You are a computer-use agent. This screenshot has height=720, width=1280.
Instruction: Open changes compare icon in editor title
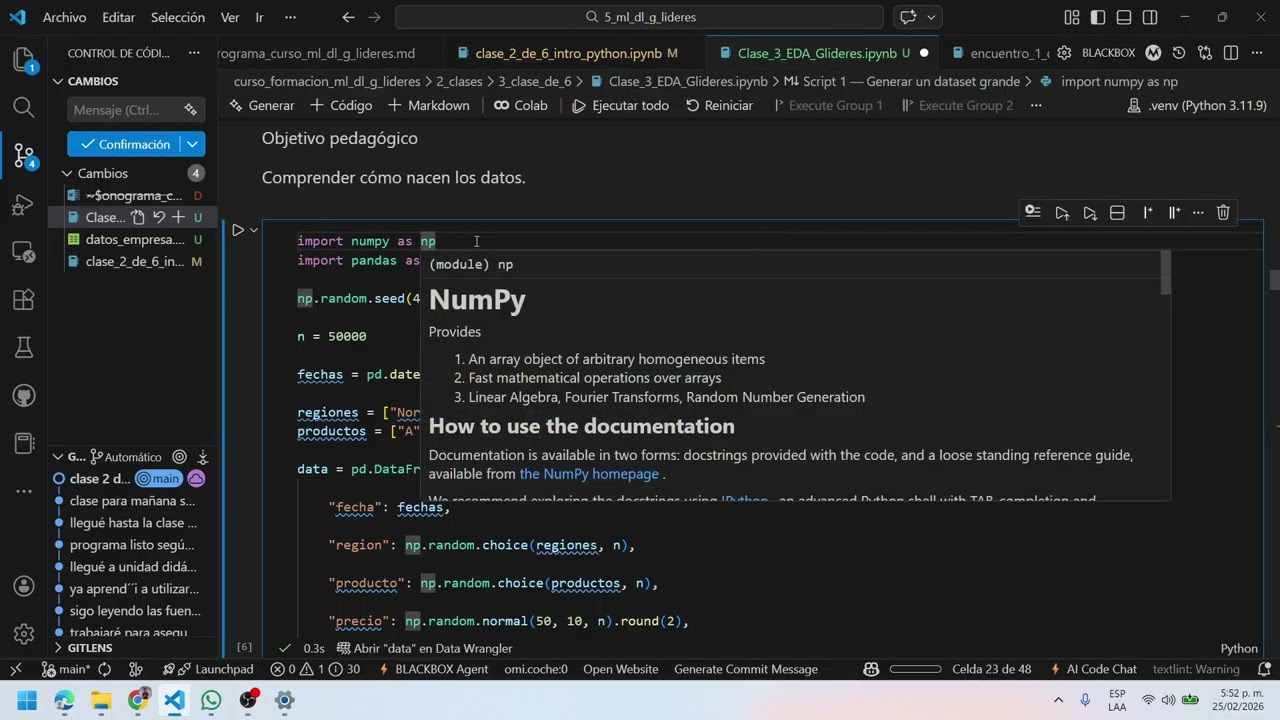tap(1205, 53)
